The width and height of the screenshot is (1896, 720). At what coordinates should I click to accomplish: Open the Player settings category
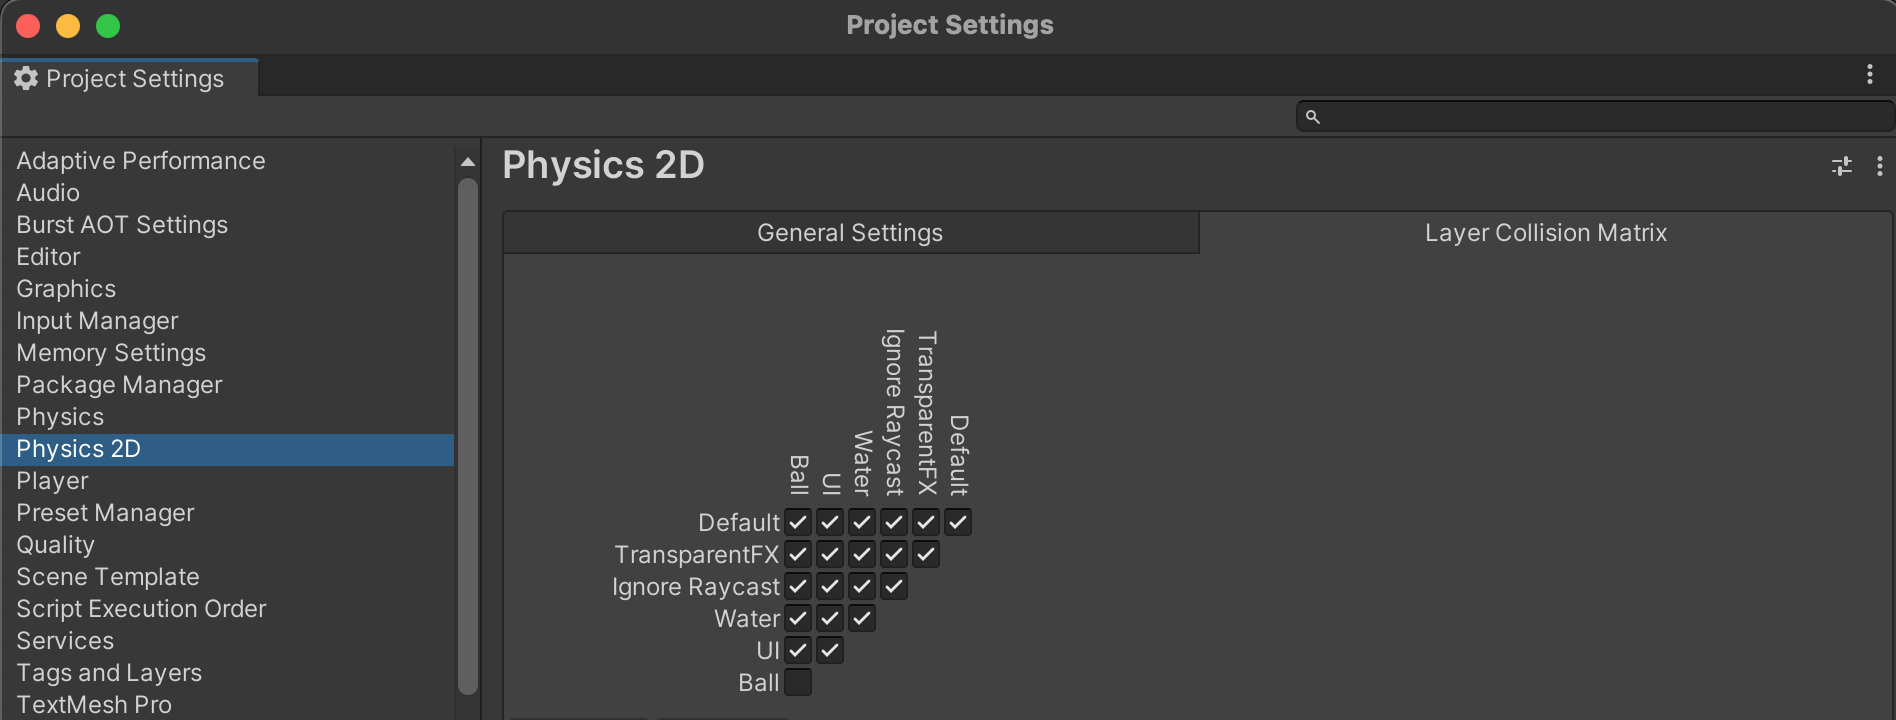(52, 481)
